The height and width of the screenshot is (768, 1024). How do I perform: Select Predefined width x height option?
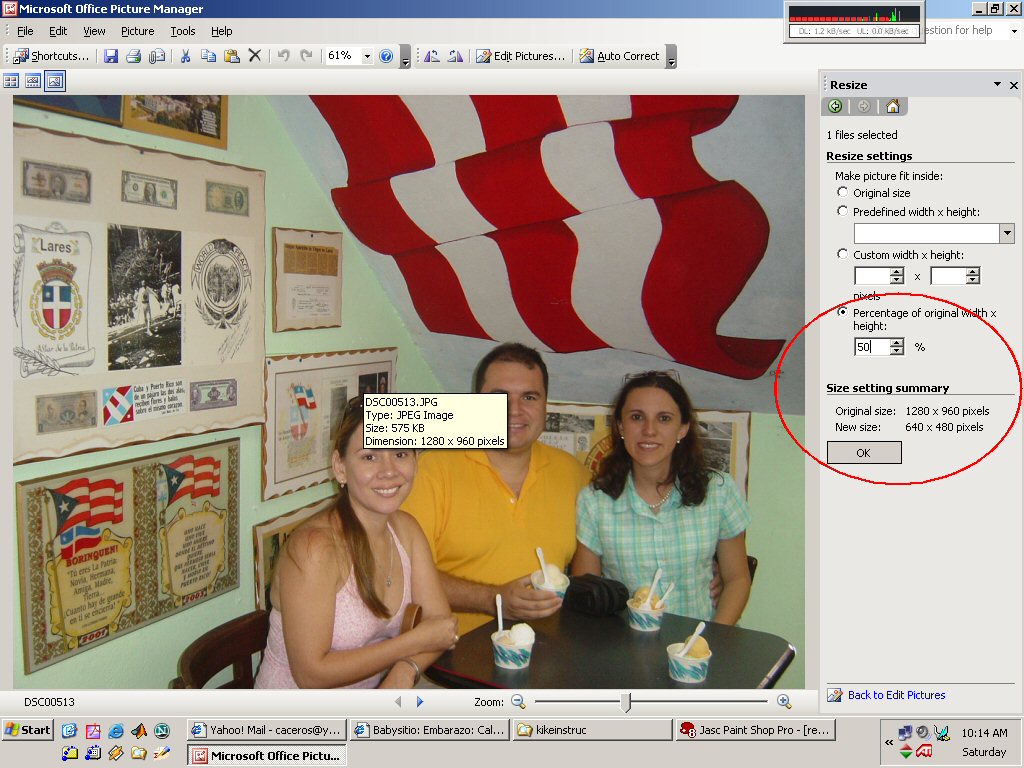[842, 211]
